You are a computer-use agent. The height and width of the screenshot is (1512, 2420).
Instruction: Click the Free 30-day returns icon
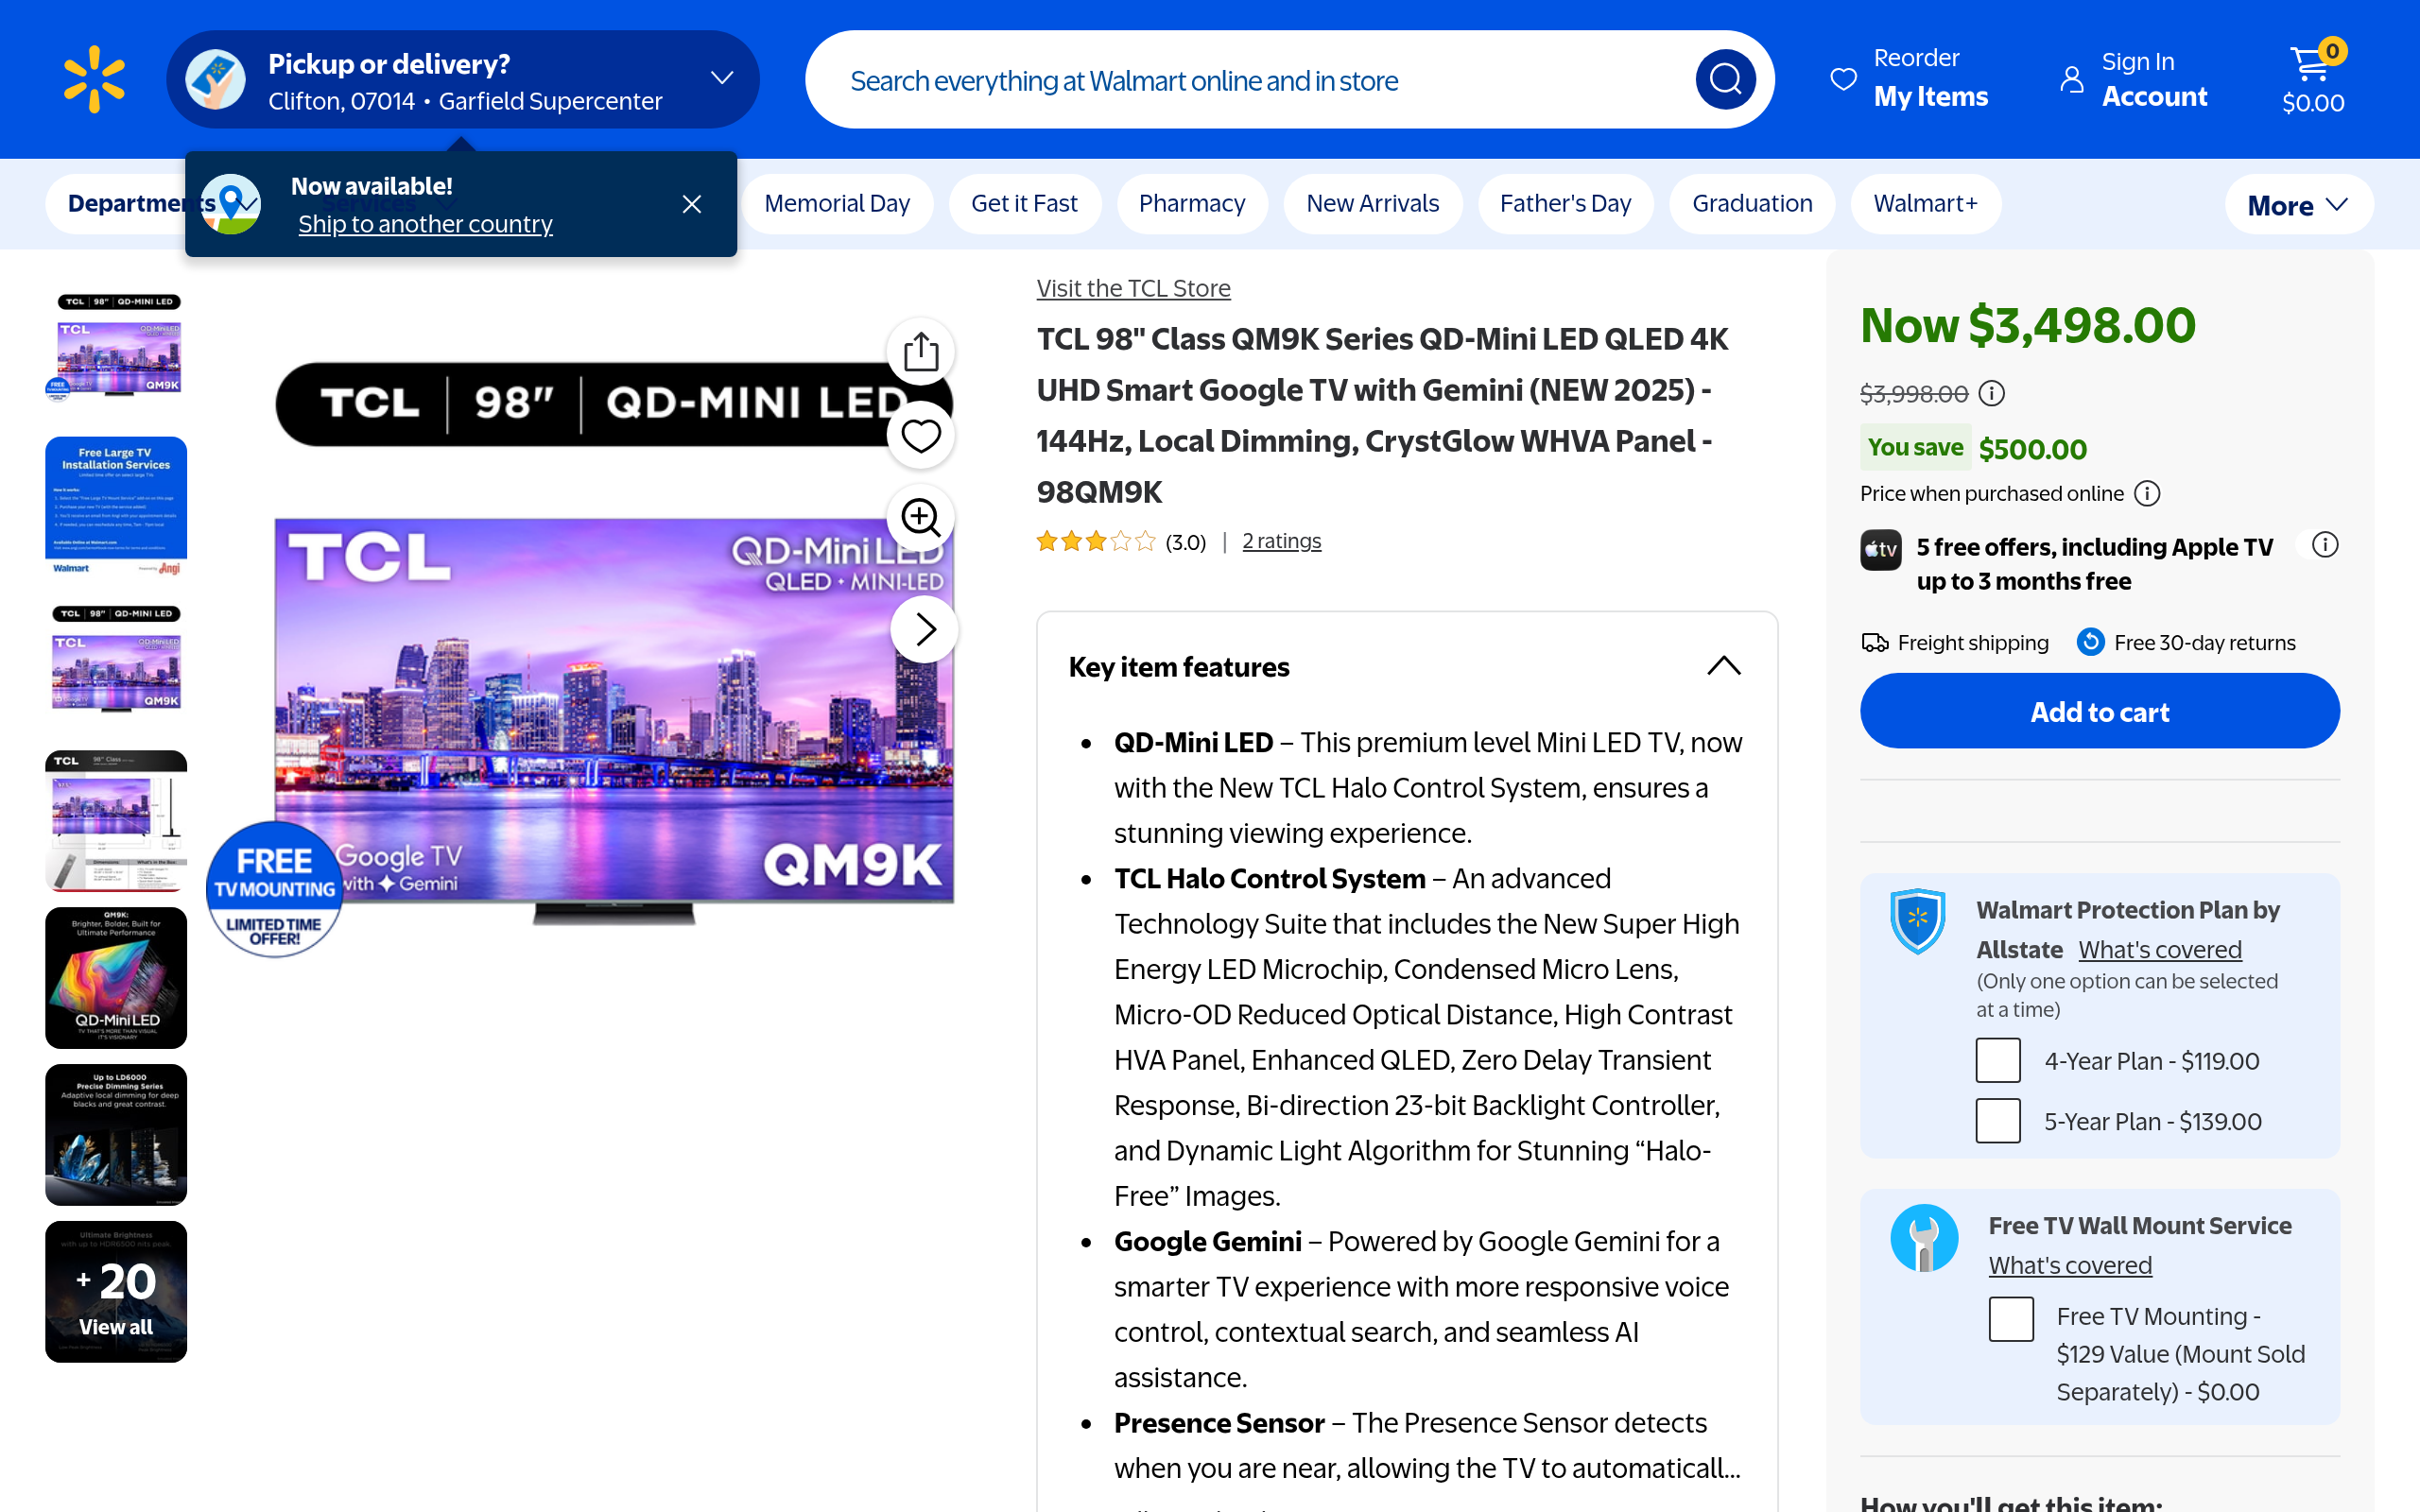point(2090,642)
